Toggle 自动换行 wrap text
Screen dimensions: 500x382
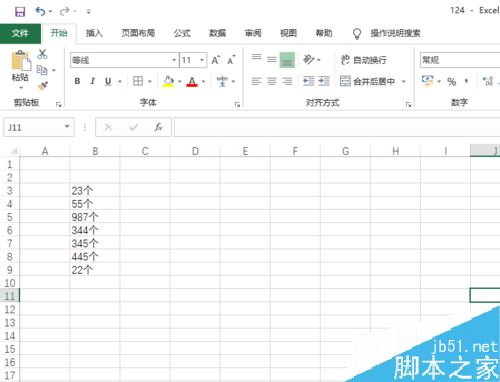pyautogui.click(x=364, y=60)
